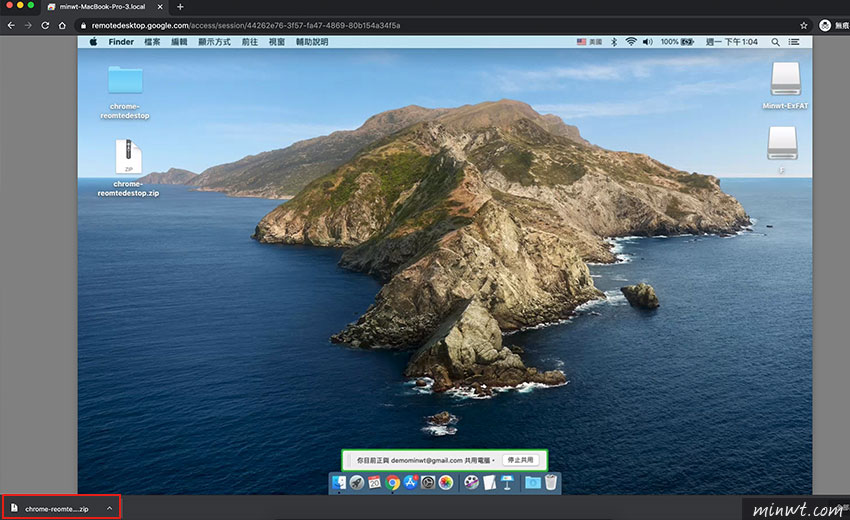This screenshot has height=520, width=850.
Task: Open the 編輯 menu
Action: click(179, 42)
